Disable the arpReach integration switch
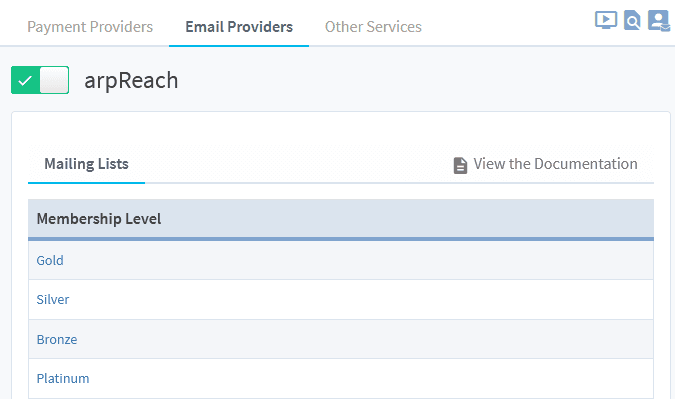The image size is (675, 399). 40,80
